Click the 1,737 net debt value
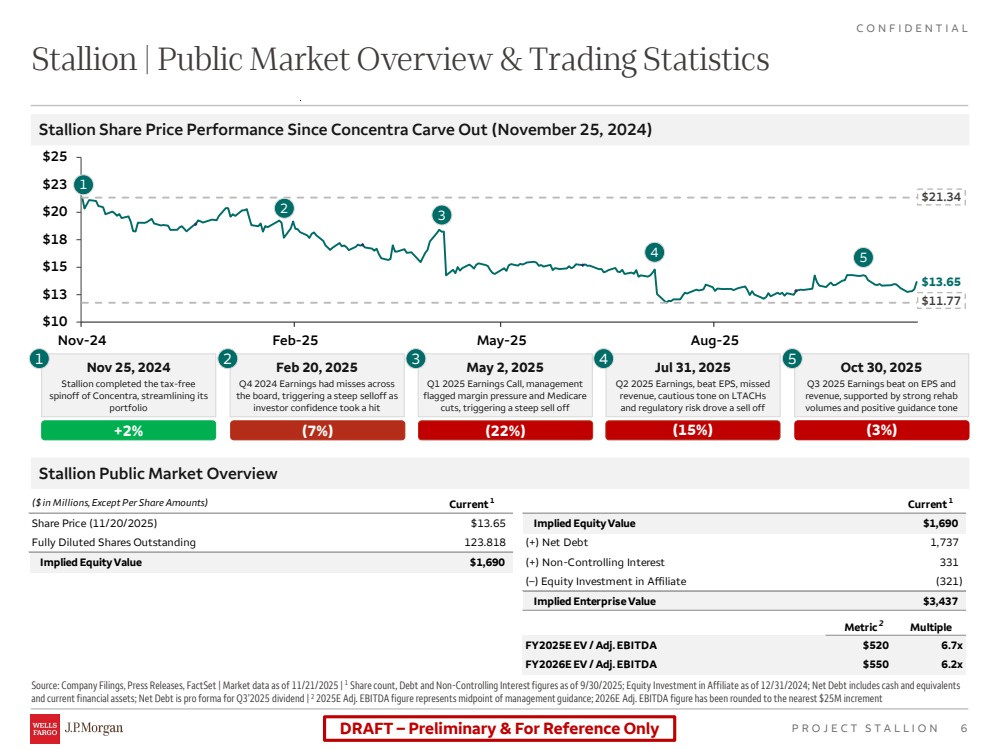This screenshot has height=750, width=999. point(944,542)
